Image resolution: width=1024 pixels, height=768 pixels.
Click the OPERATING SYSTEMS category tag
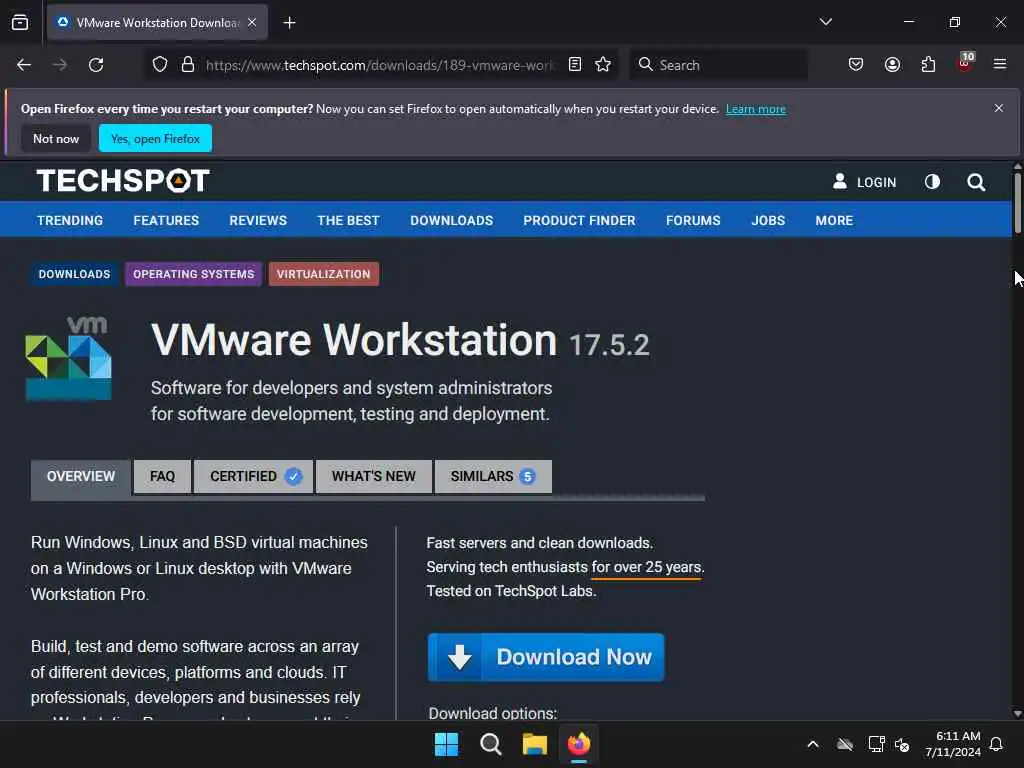tap(194, 274)
